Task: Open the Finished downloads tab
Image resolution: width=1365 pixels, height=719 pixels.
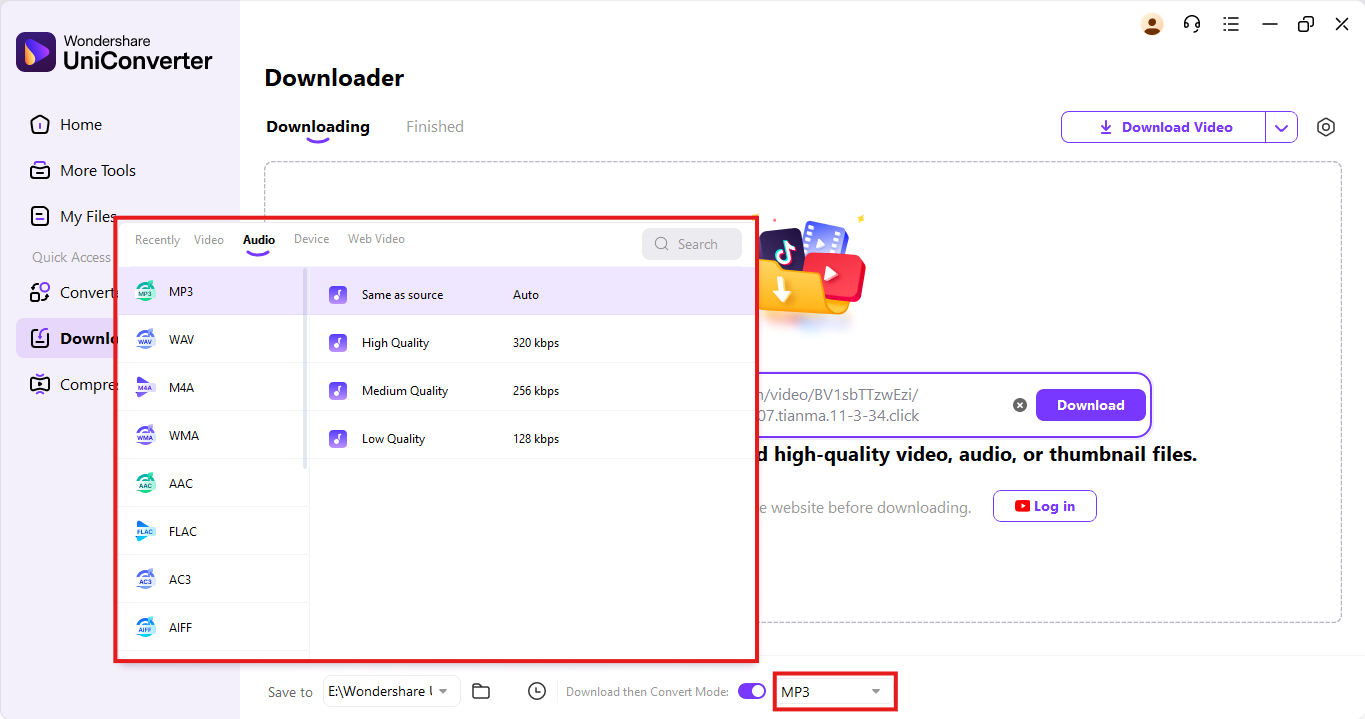Action: click(435, 127)
